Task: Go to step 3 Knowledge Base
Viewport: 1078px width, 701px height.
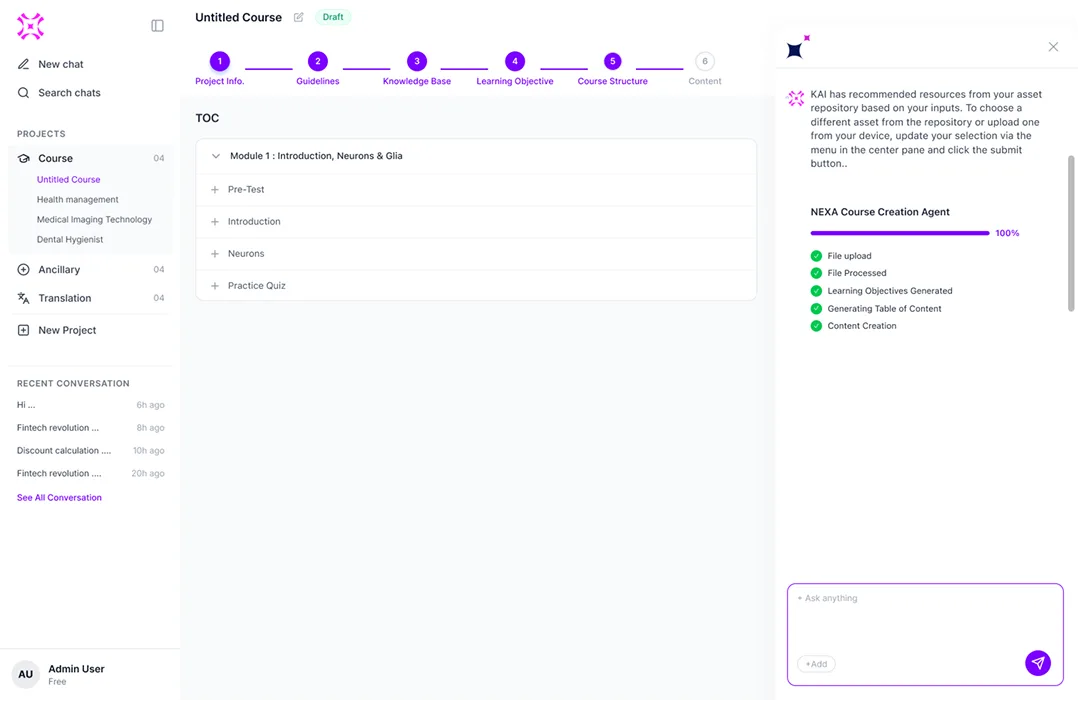Action: pos(417,61)
